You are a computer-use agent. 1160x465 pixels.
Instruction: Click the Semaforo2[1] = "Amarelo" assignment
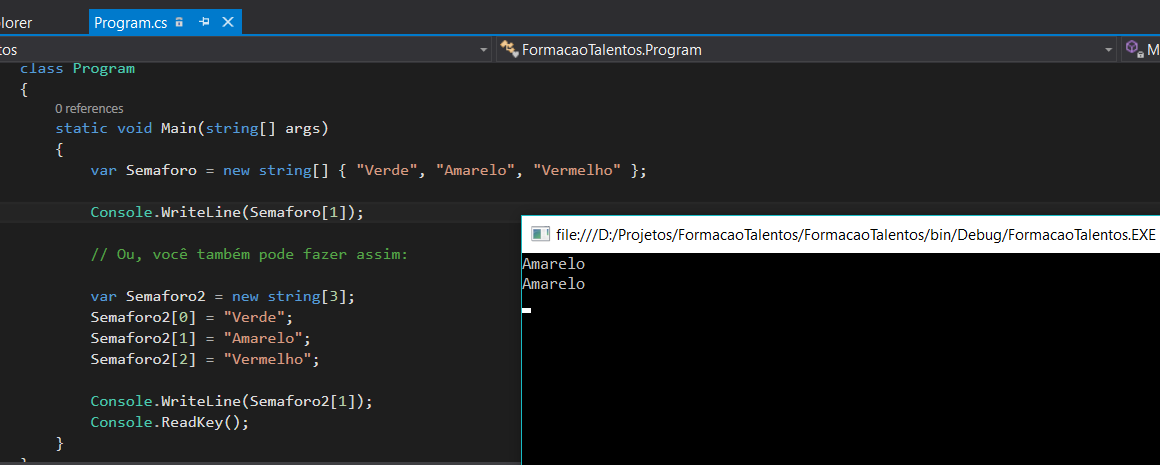(x=200, y=339)
